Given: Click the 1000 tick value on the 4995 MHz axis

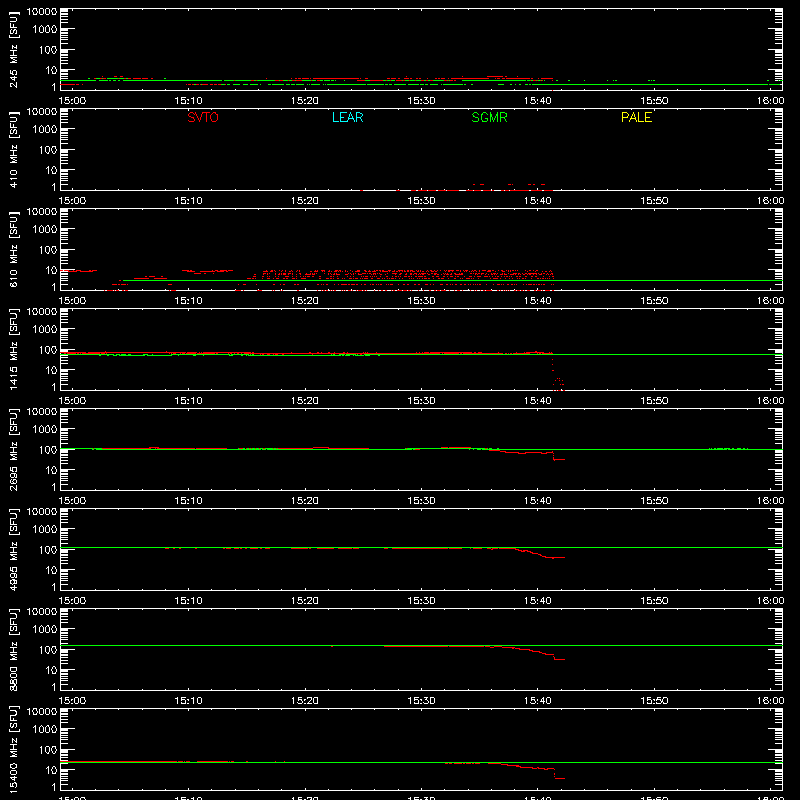Looking at the screenshot, I should [45, 530].
